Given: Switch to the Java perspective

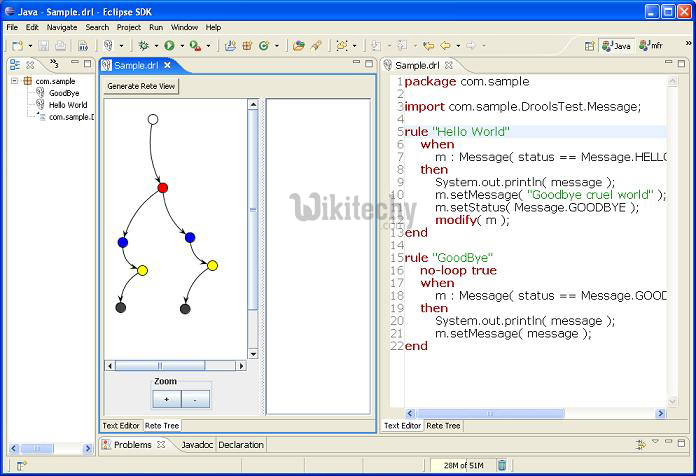Looking at the screenshot, I should [617, 46].
